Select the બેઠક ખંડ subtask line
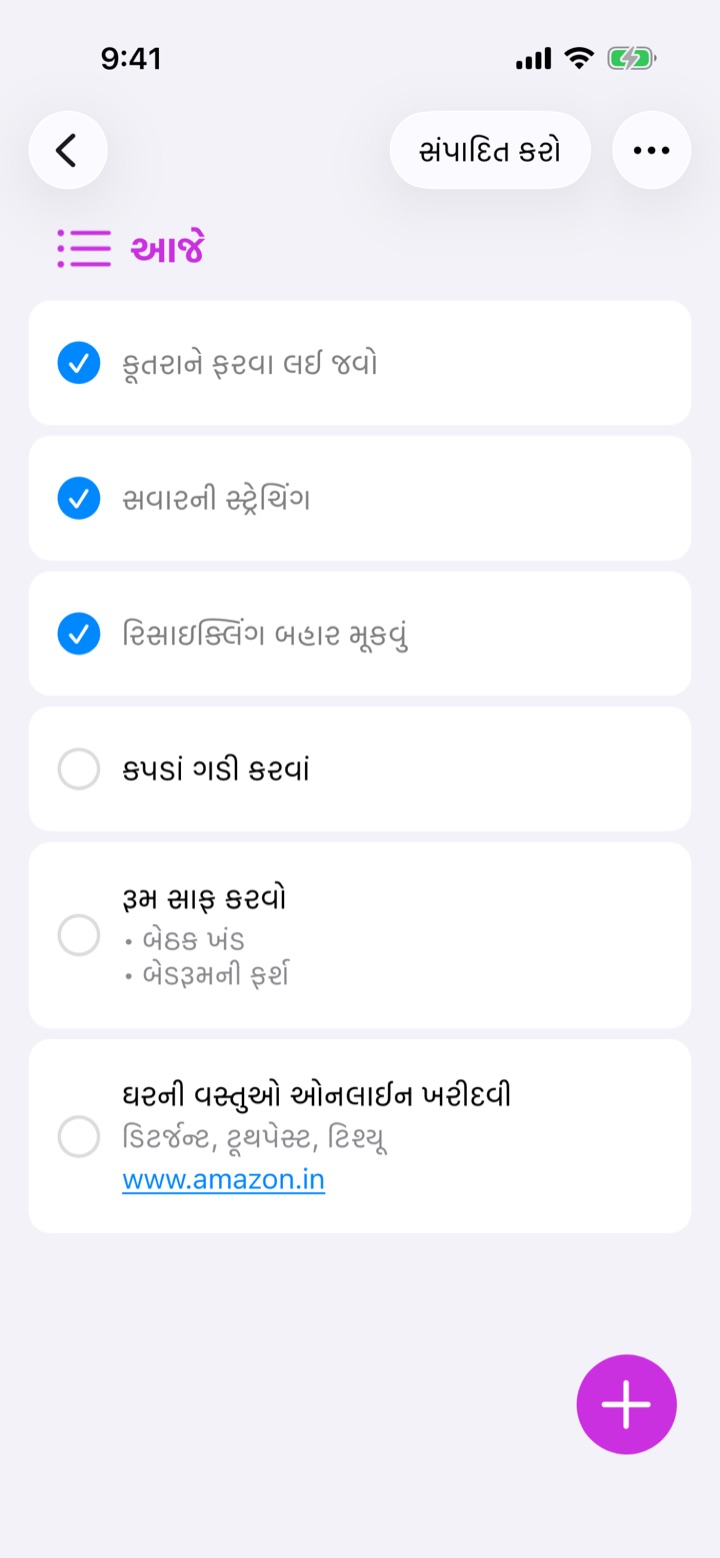Screen dimensions: 720x1558 tap(185, 940)
